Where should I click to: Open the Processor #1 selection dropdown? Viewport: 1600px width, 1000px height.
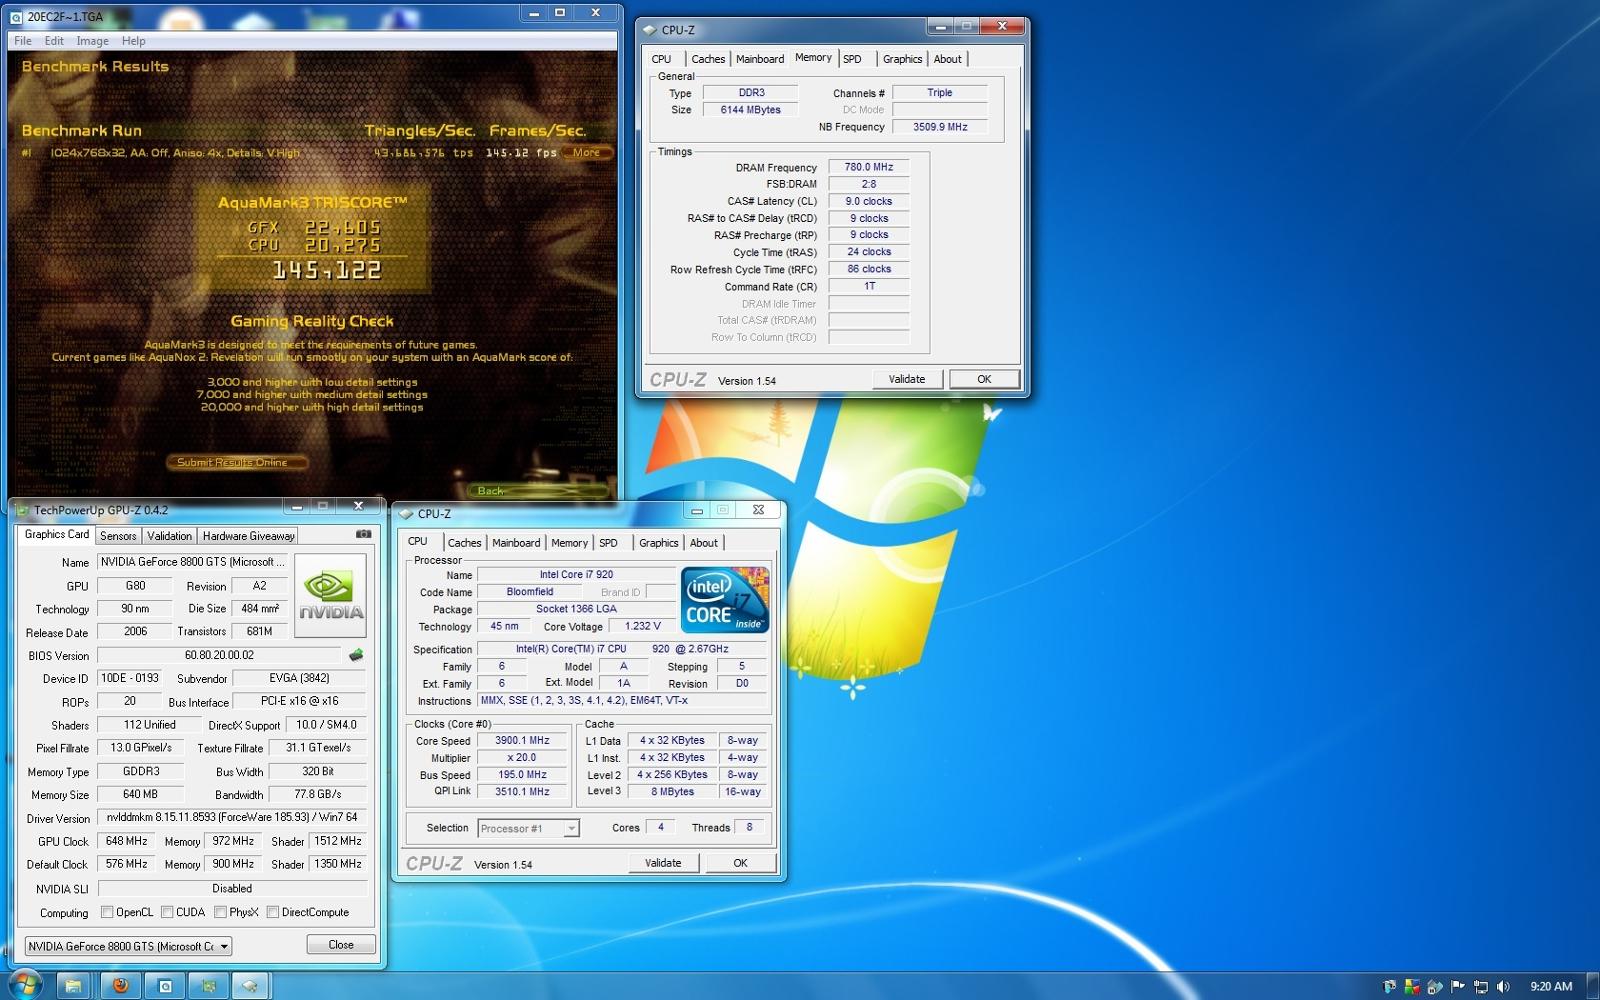(x=528, y=828)
